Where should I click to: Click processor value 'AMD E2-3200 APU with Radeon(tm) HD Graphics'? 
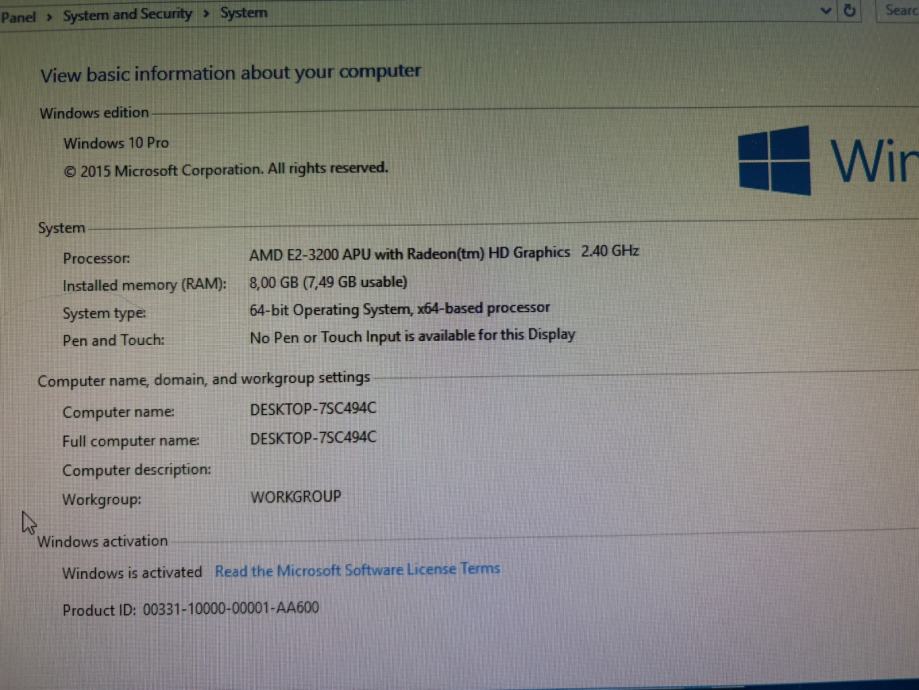click(x=409, y=254)
